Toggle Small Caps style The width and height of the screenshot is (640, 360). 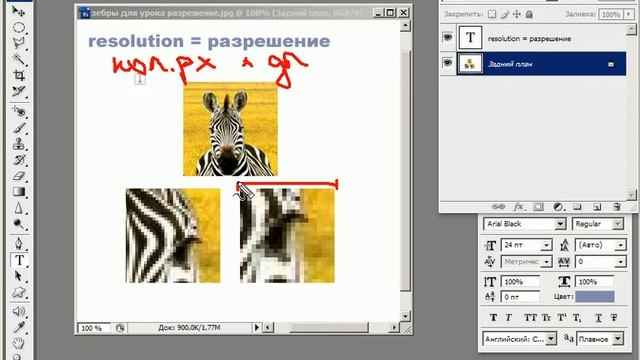point(546,317)
